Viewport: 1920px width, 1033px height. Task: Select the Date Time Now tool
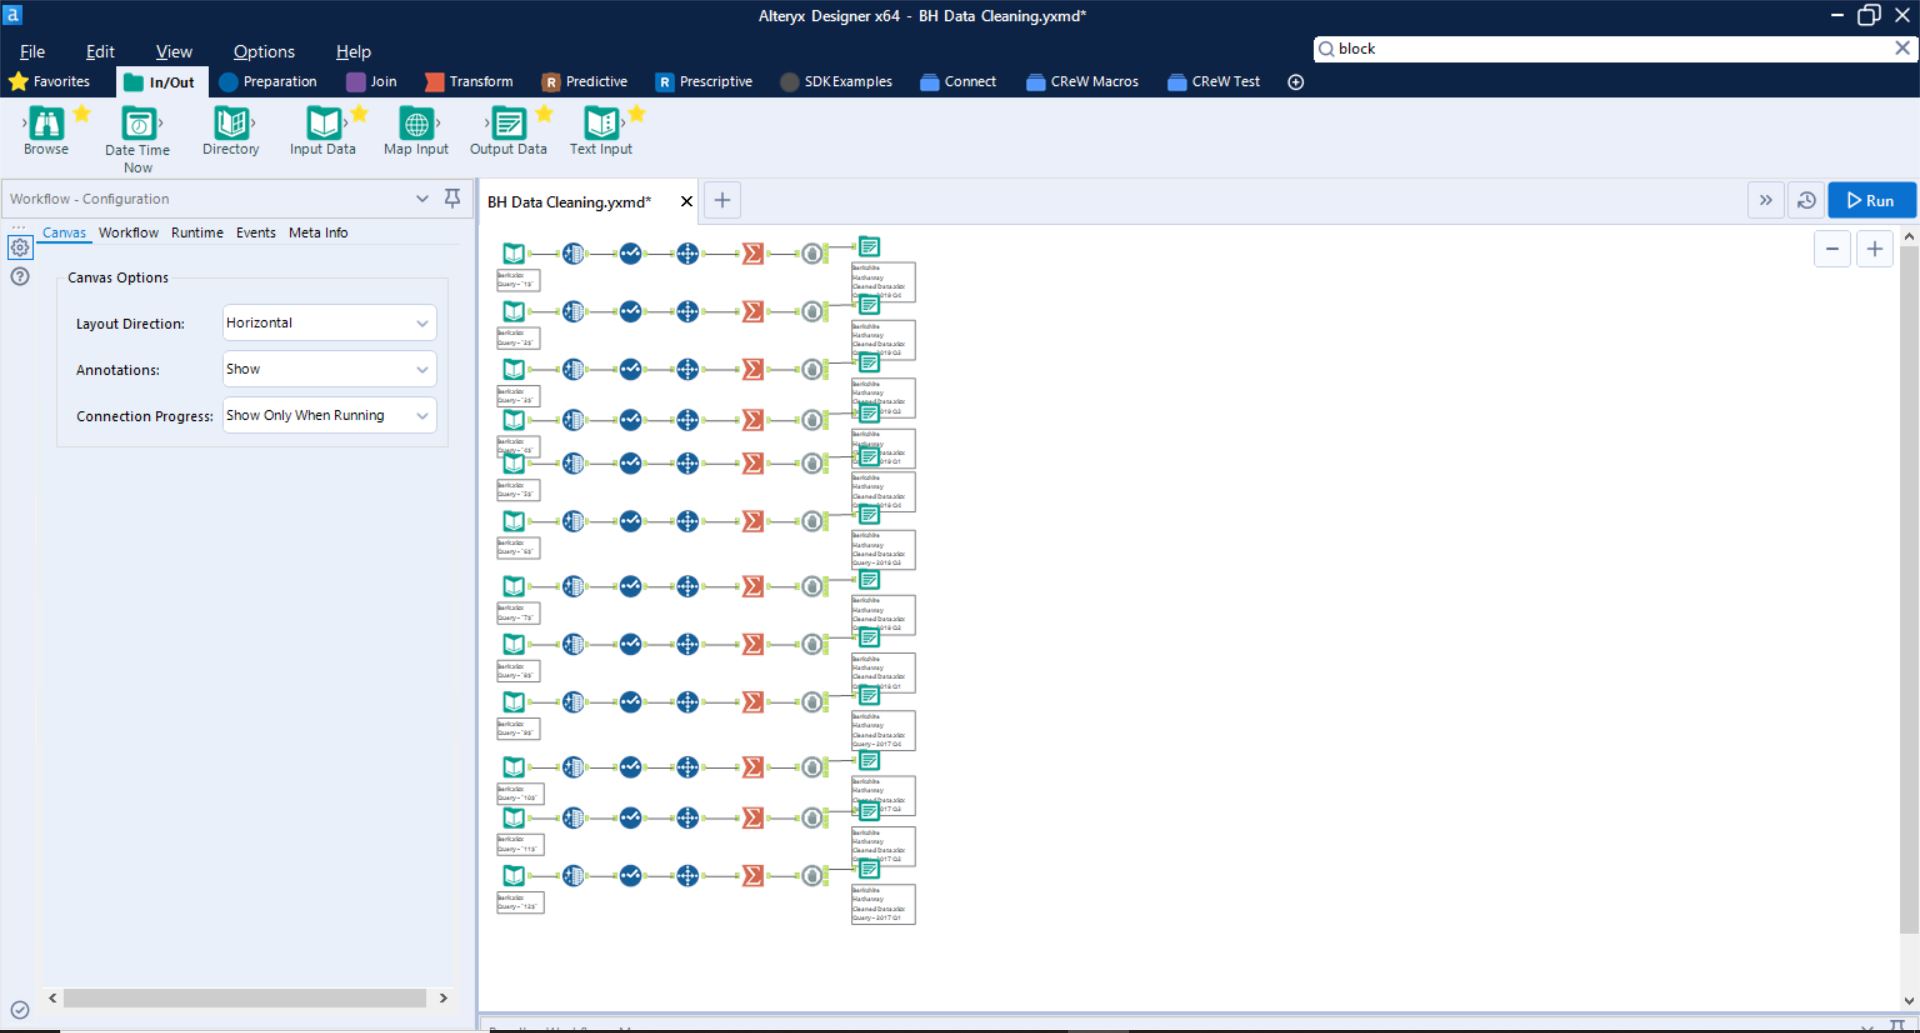tap(137, 130)
